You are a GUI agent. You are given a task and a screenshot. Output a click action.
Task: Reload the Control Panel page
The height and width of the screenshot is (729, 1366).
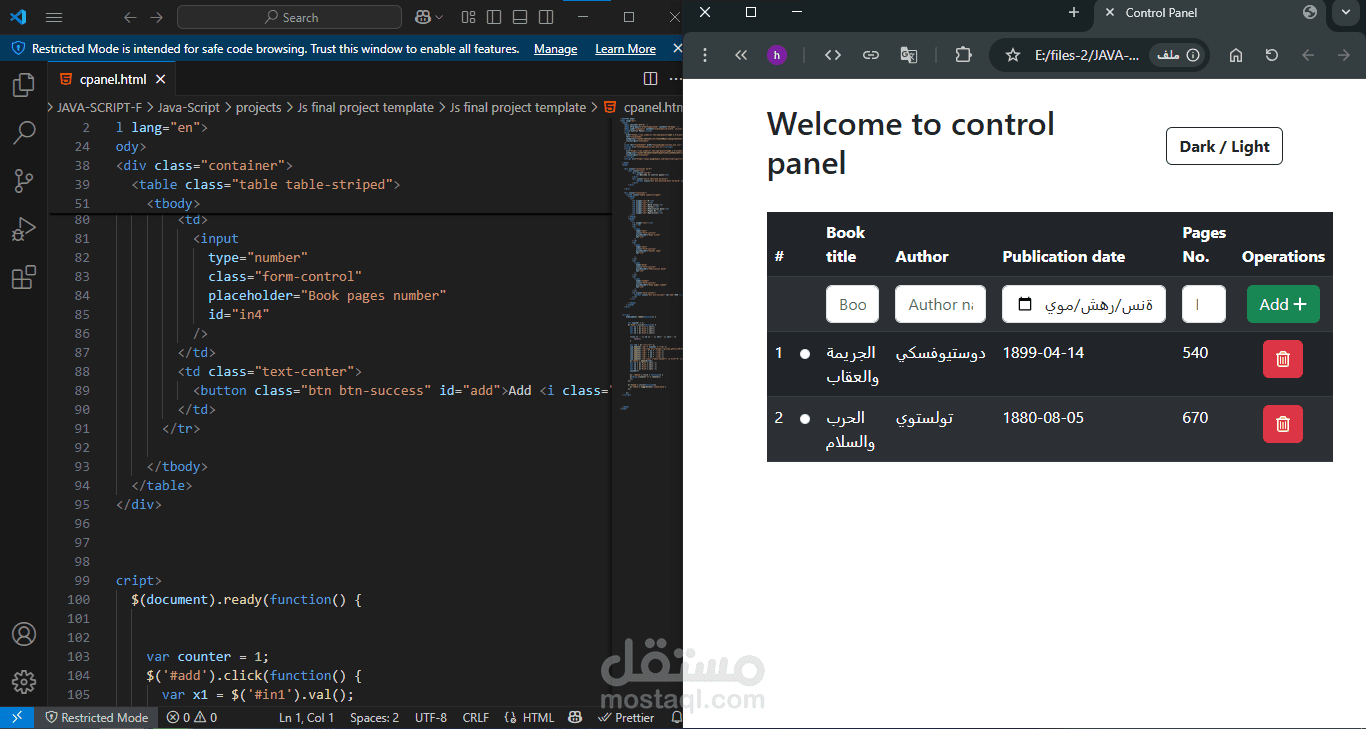(x=1272, y=55)
